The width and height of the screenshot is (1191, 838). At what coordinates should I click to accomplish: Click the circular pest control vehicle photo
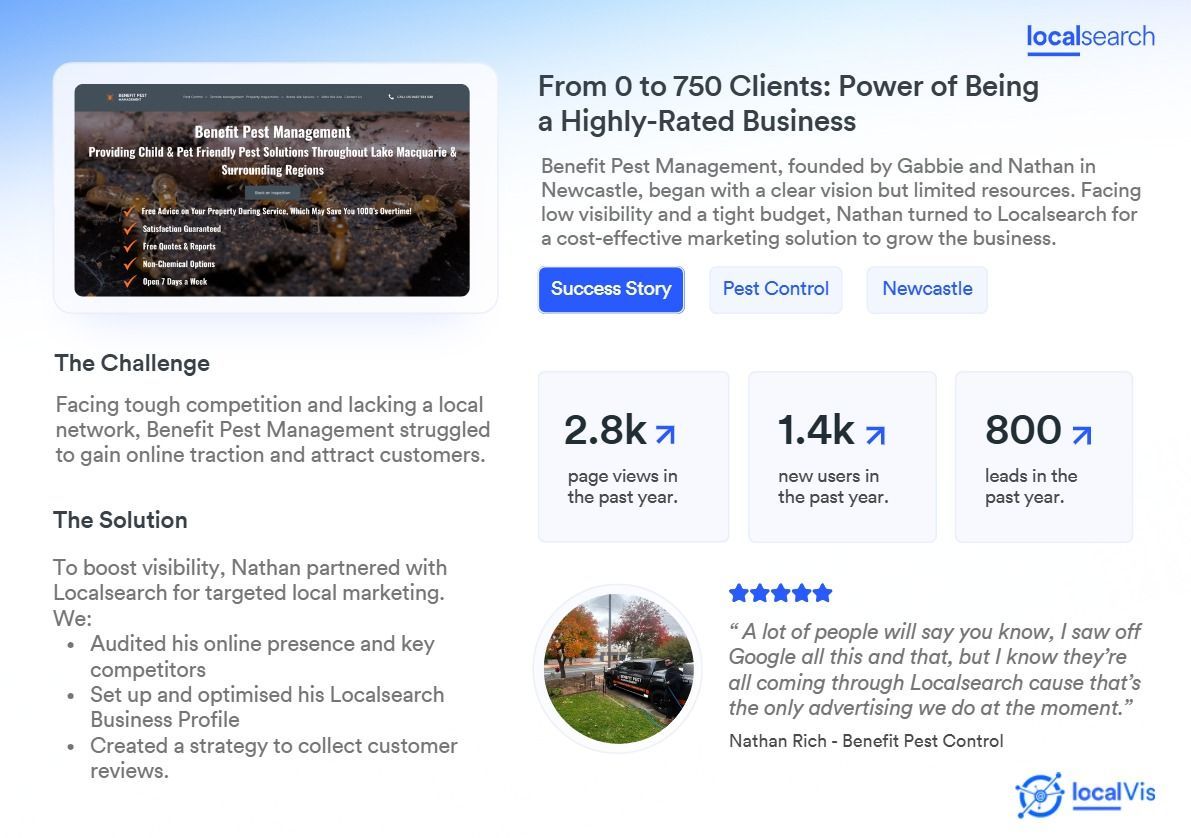click(618, 669)
